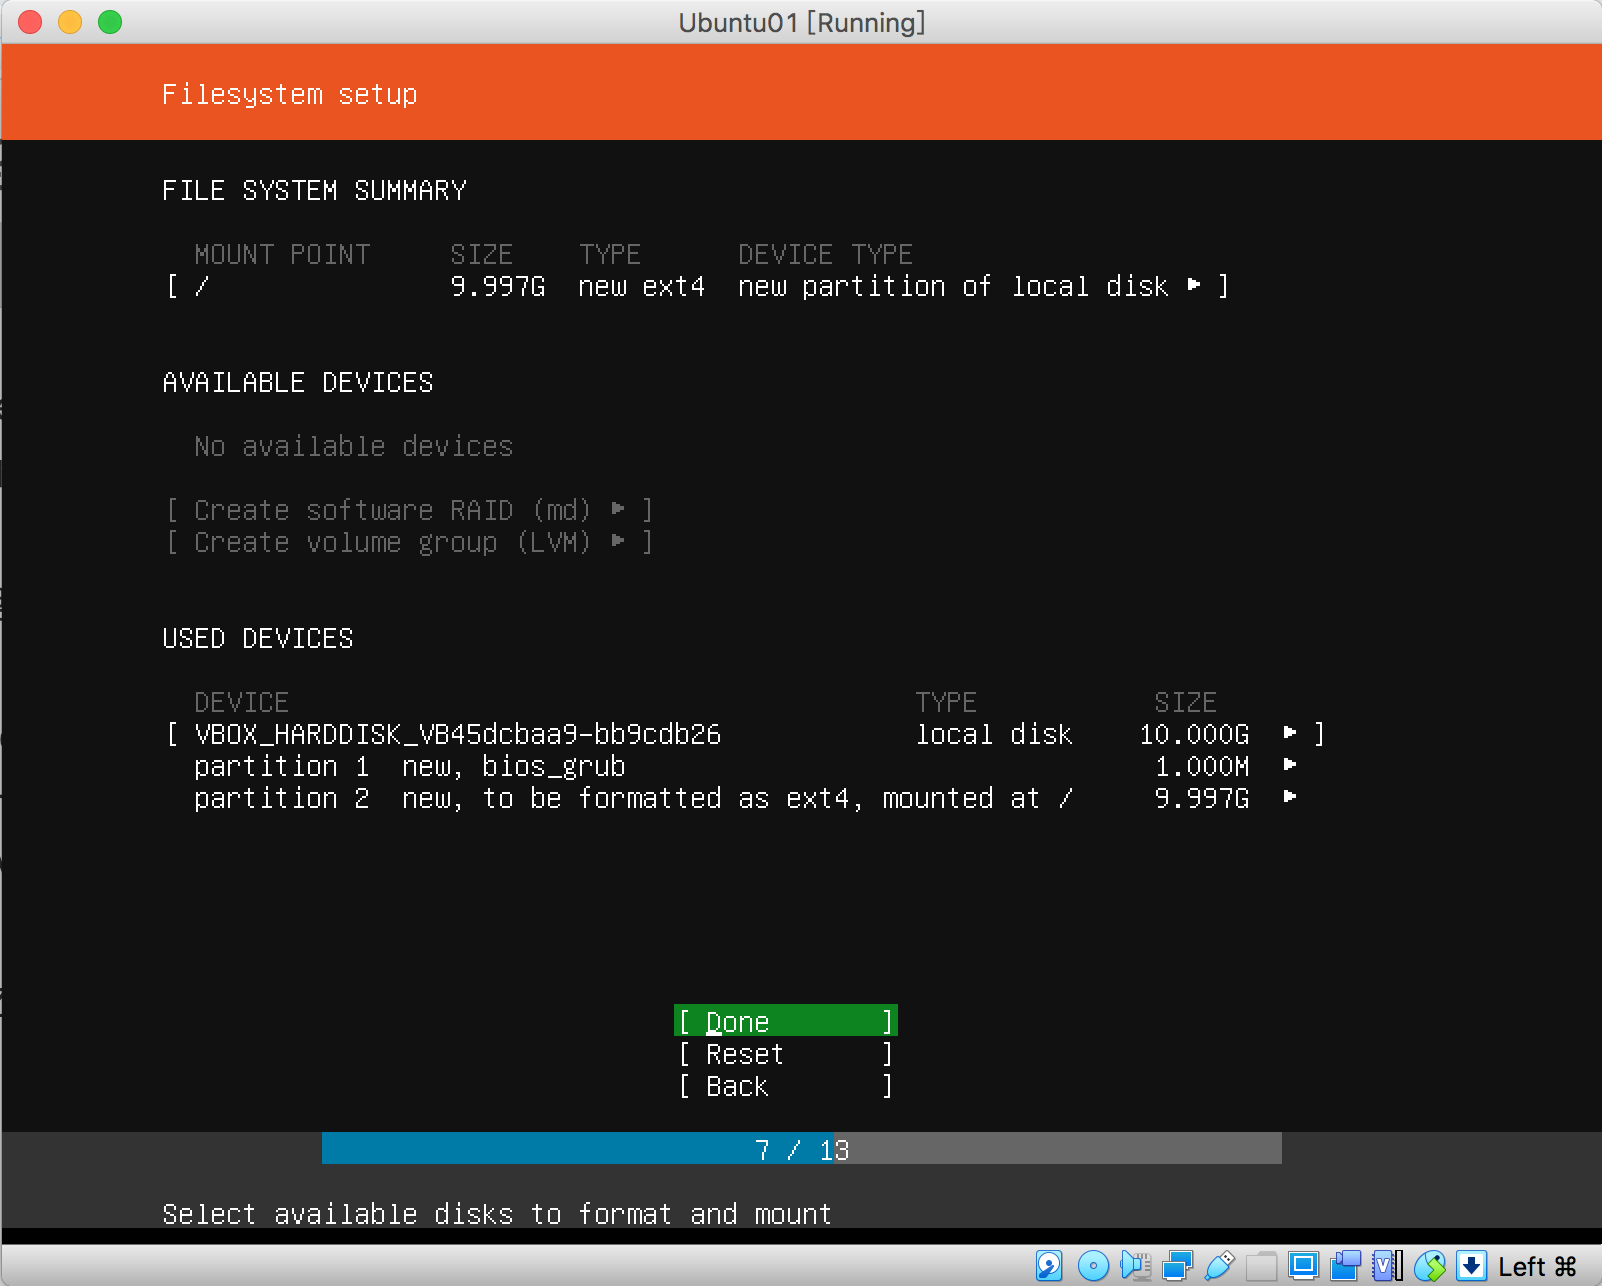Open the video capture recording icon

coord(1346,1266)
